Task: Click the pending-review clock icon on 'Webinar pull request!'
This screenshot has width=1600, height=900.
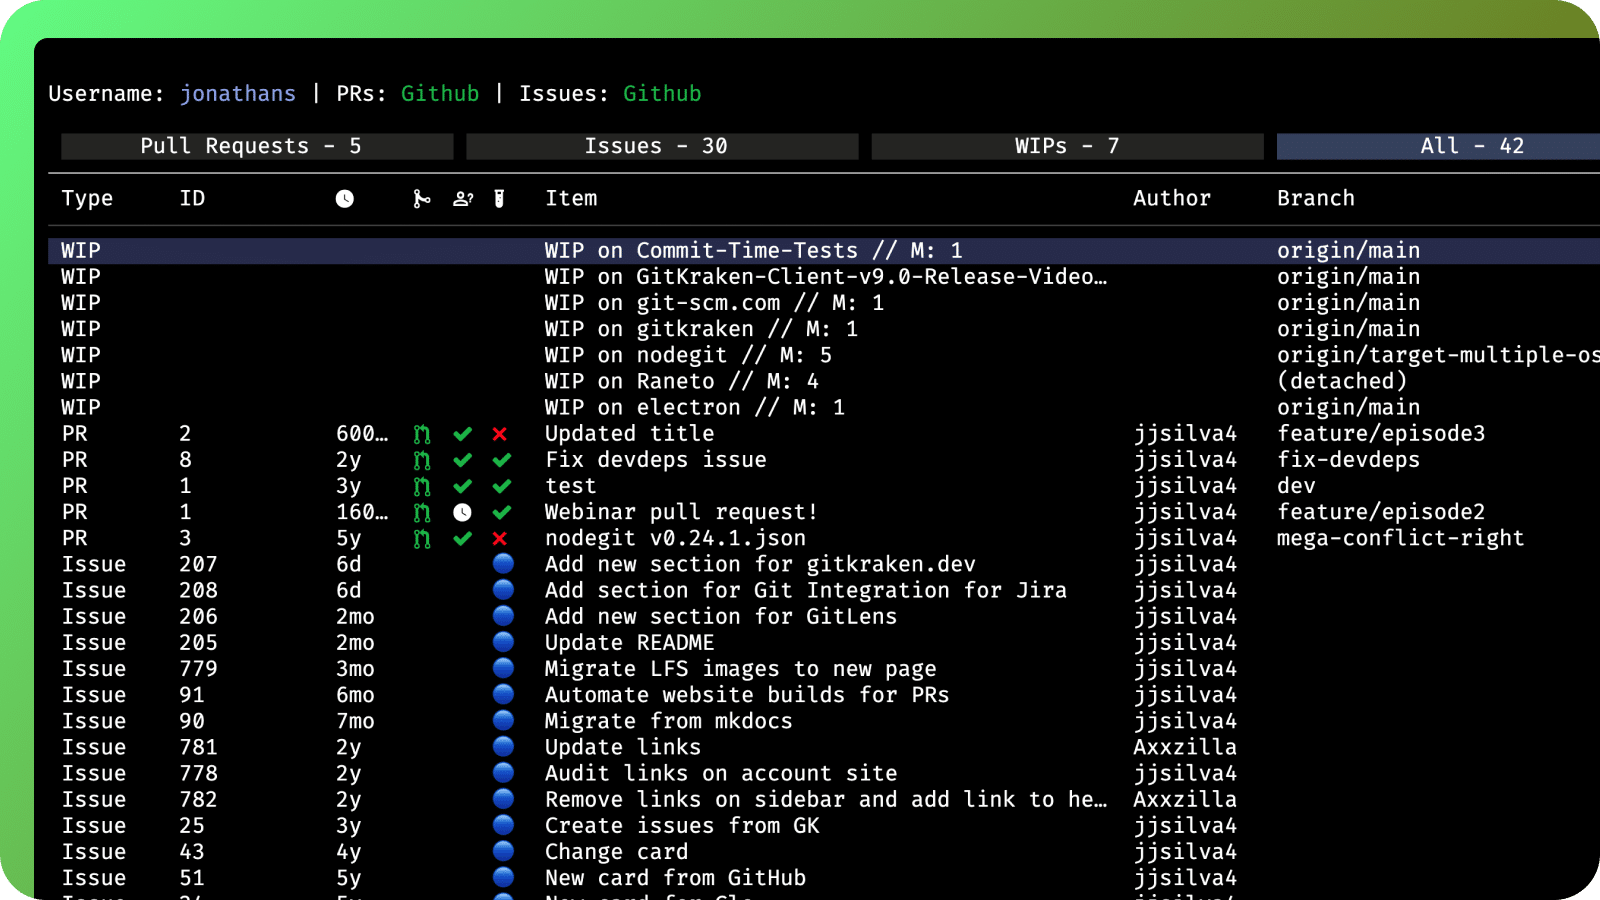Action: (461, 512)
